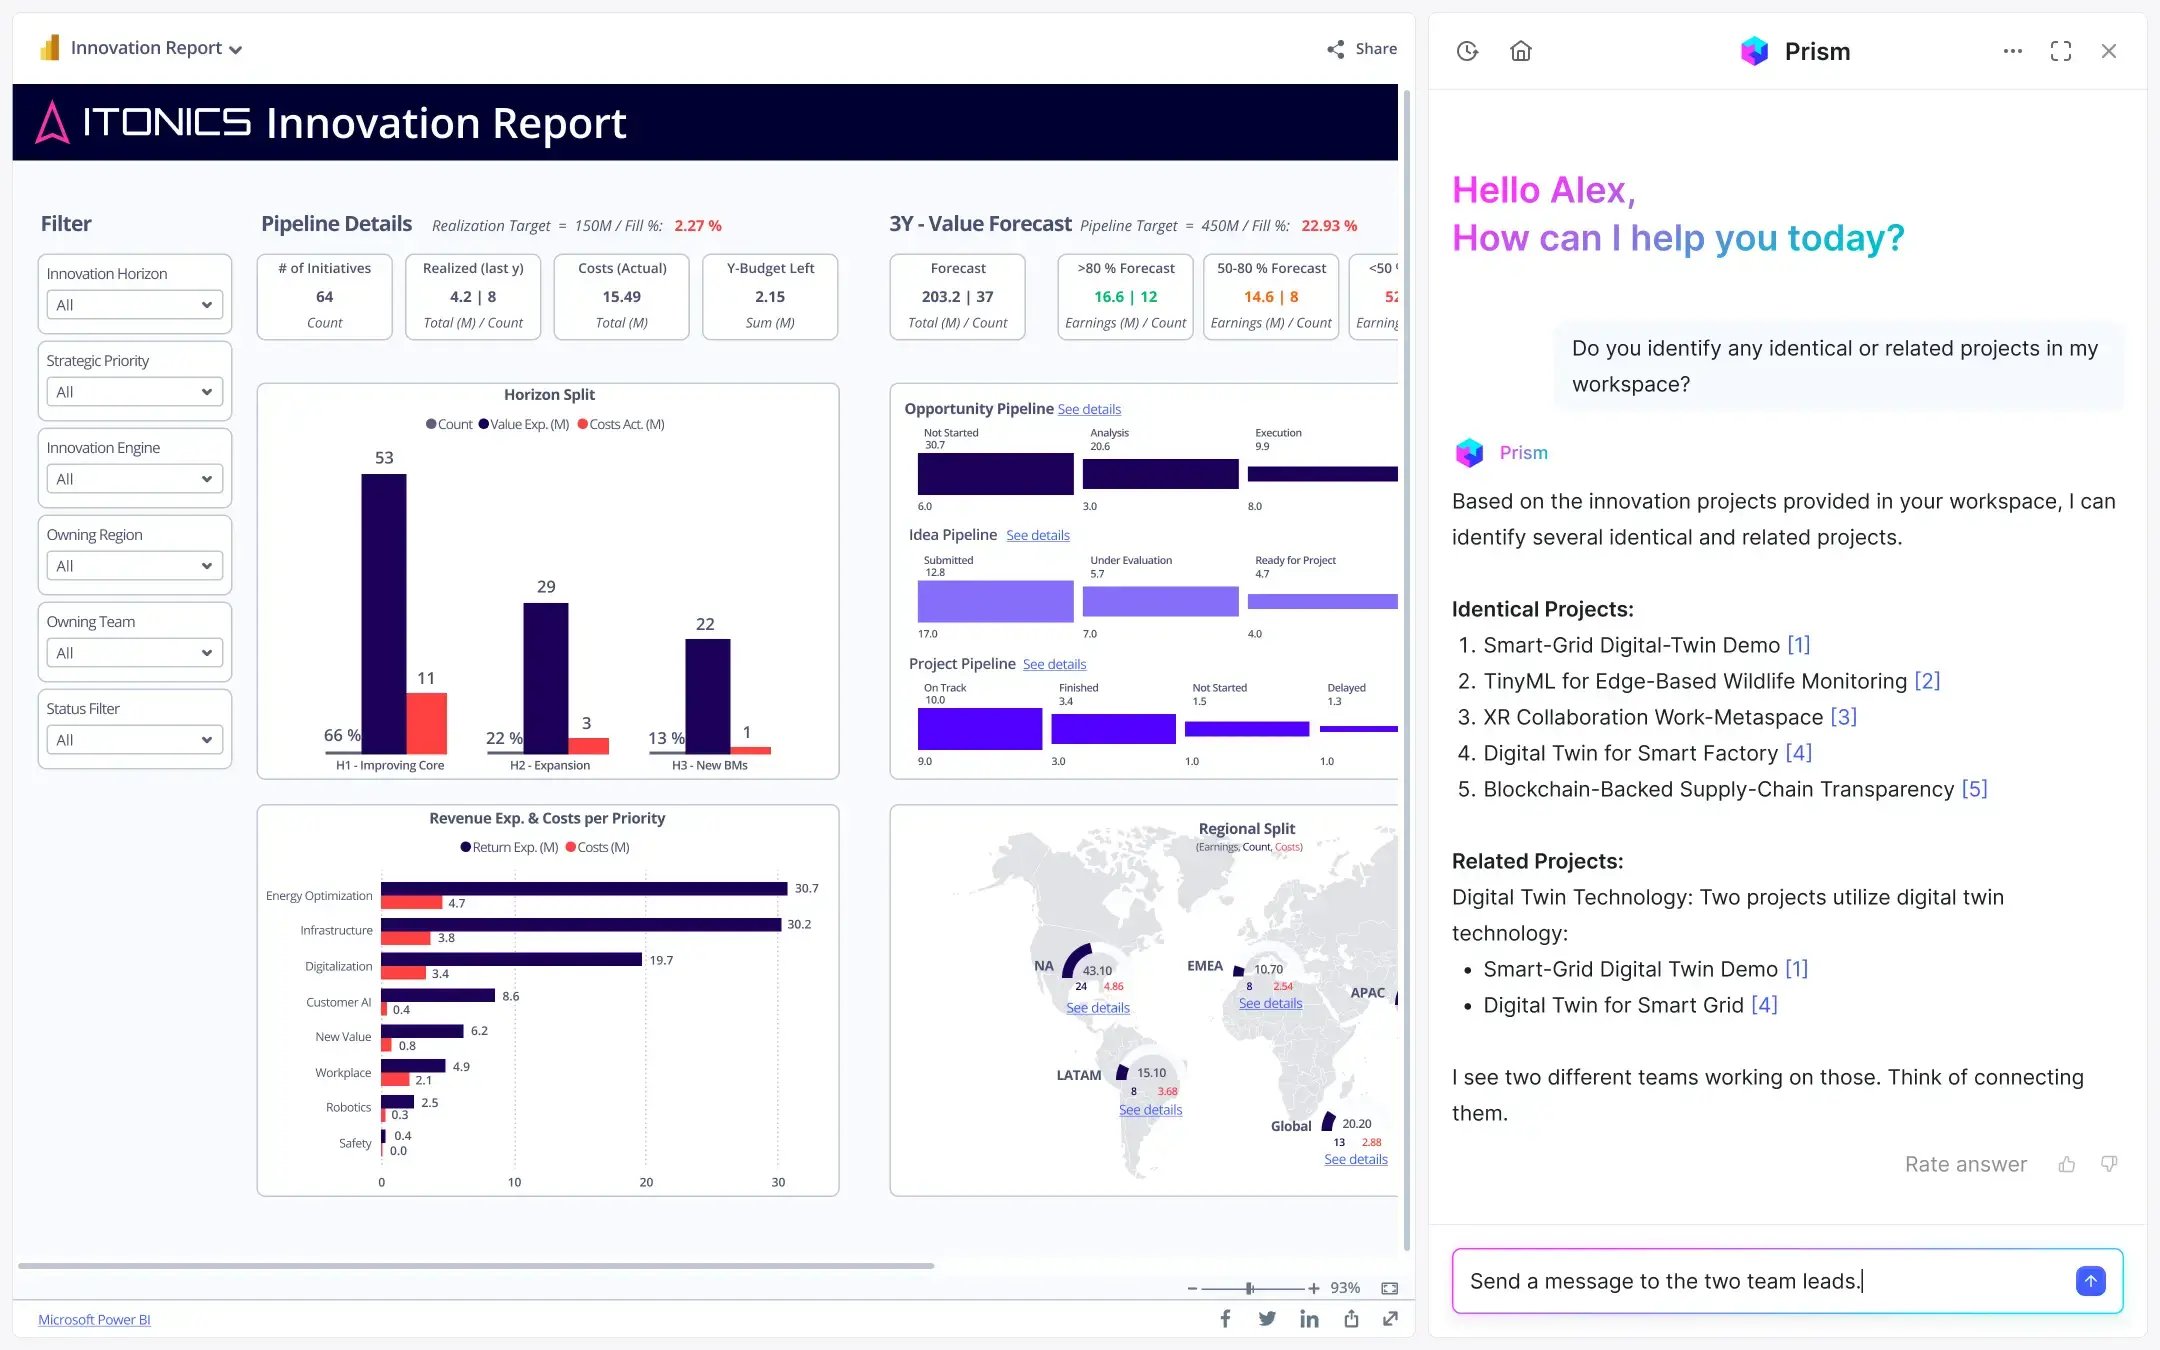The image size is (2160, 1350).
Task: Open Prism chat history
Action: 1467,50
